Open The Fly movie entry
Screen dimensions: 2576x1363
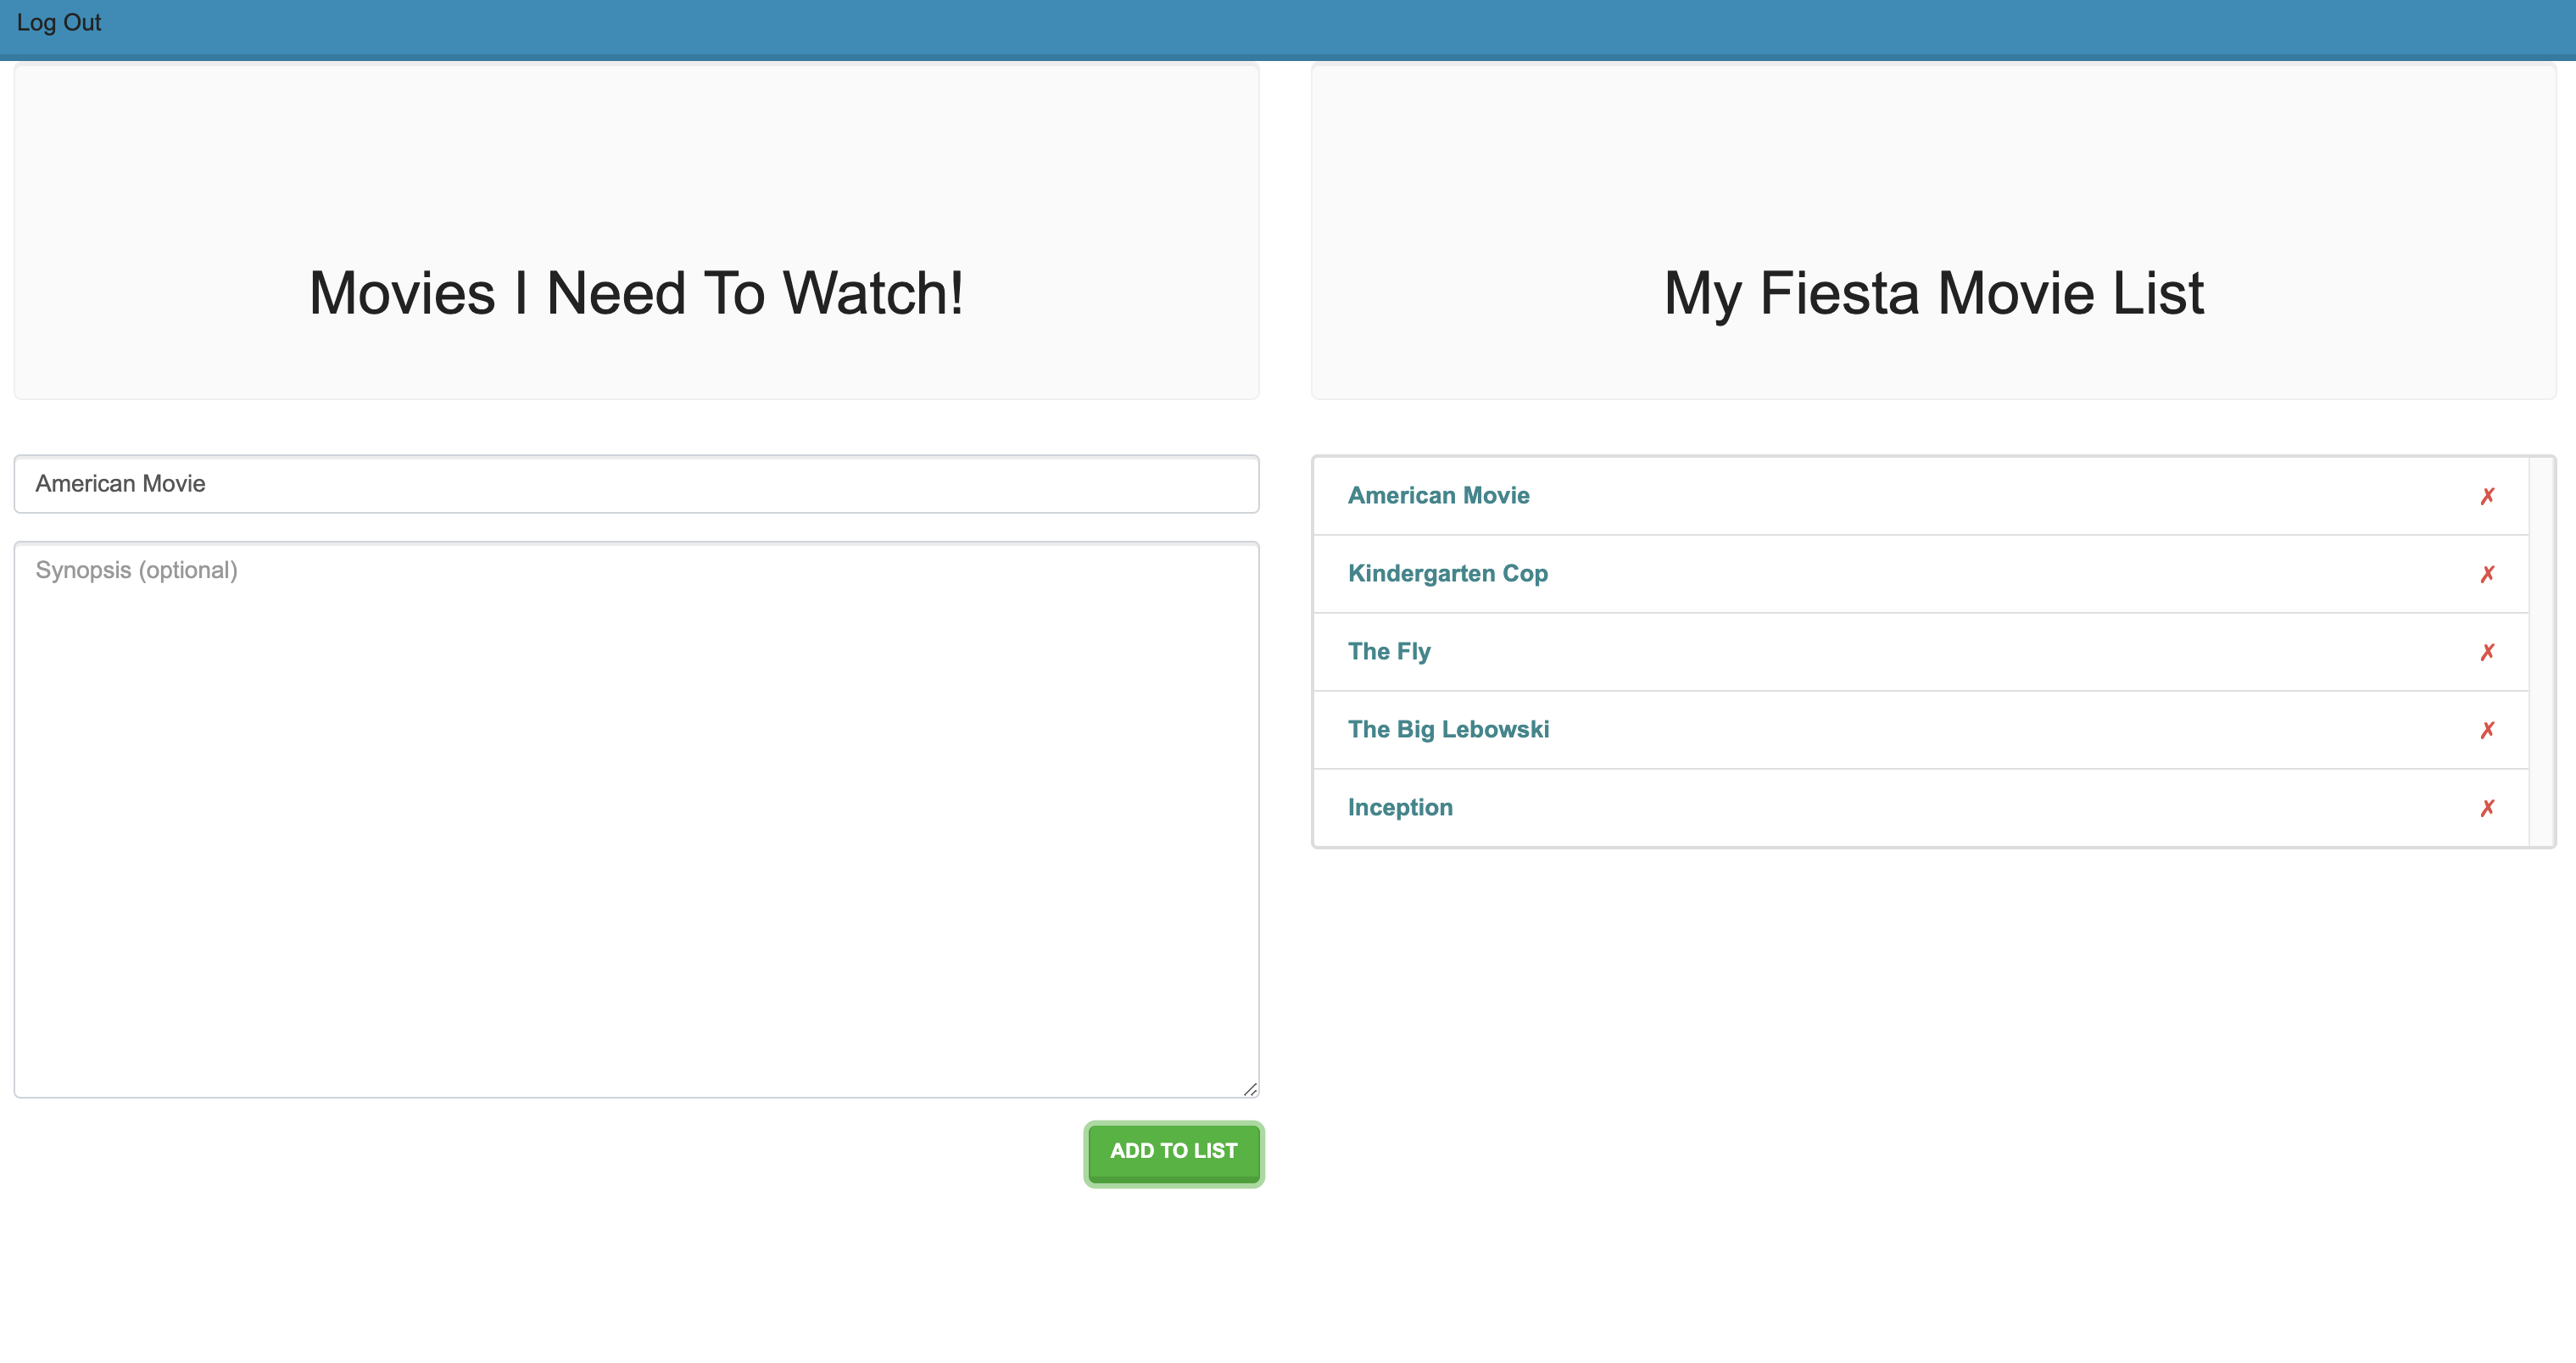click(1389, 651)
